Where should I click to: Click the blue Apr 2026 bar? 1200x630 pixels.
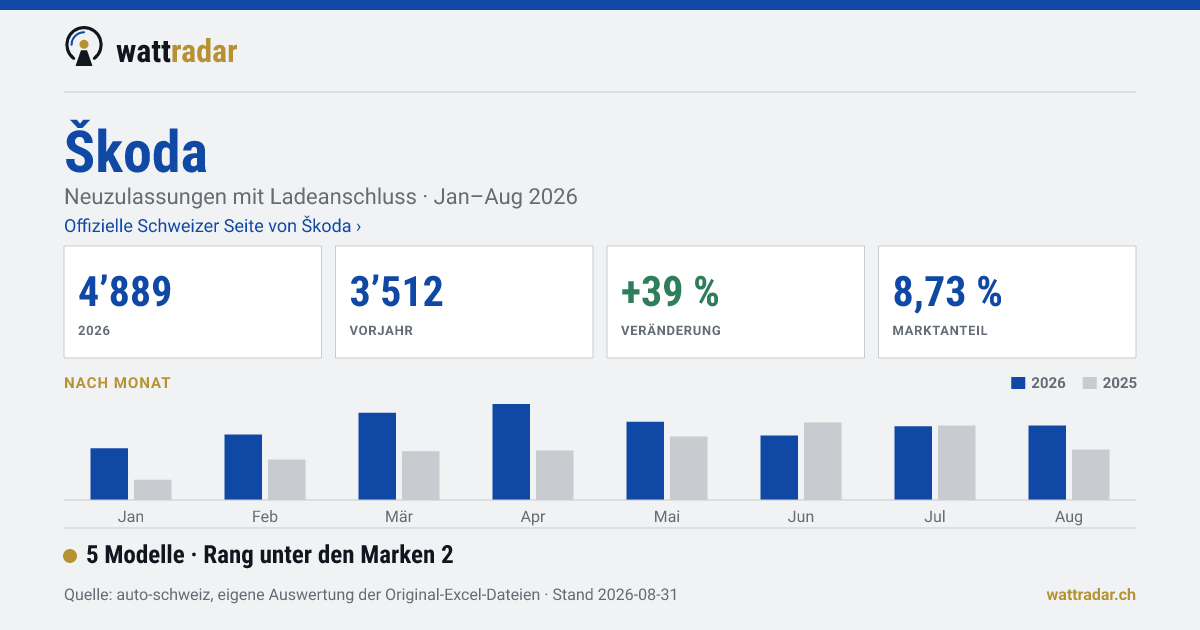tap(511, 452)
